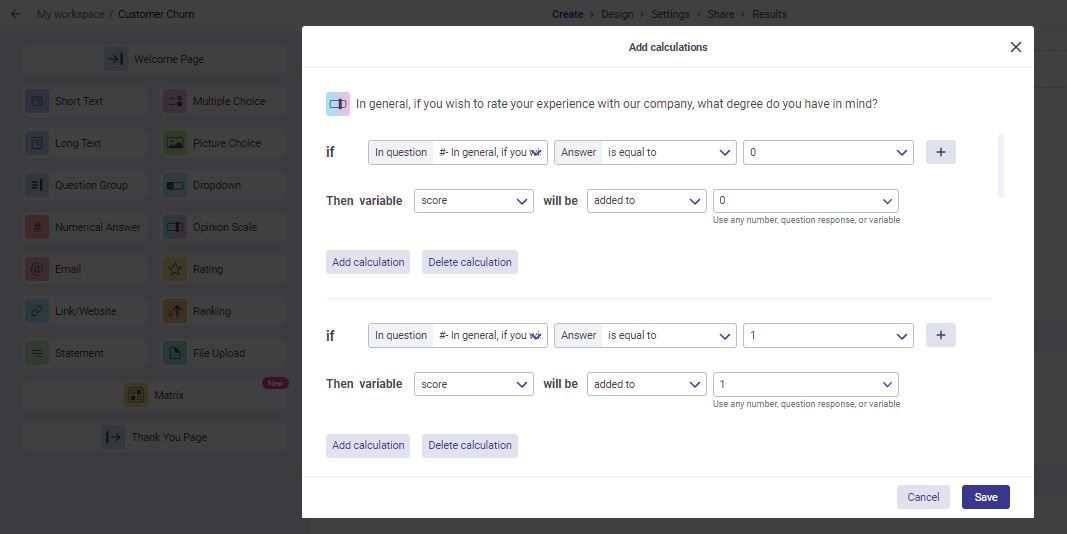Viewport: 1067px width, 534px height.
Task: Choose the Short Text question icon
Action: [37, 101]
